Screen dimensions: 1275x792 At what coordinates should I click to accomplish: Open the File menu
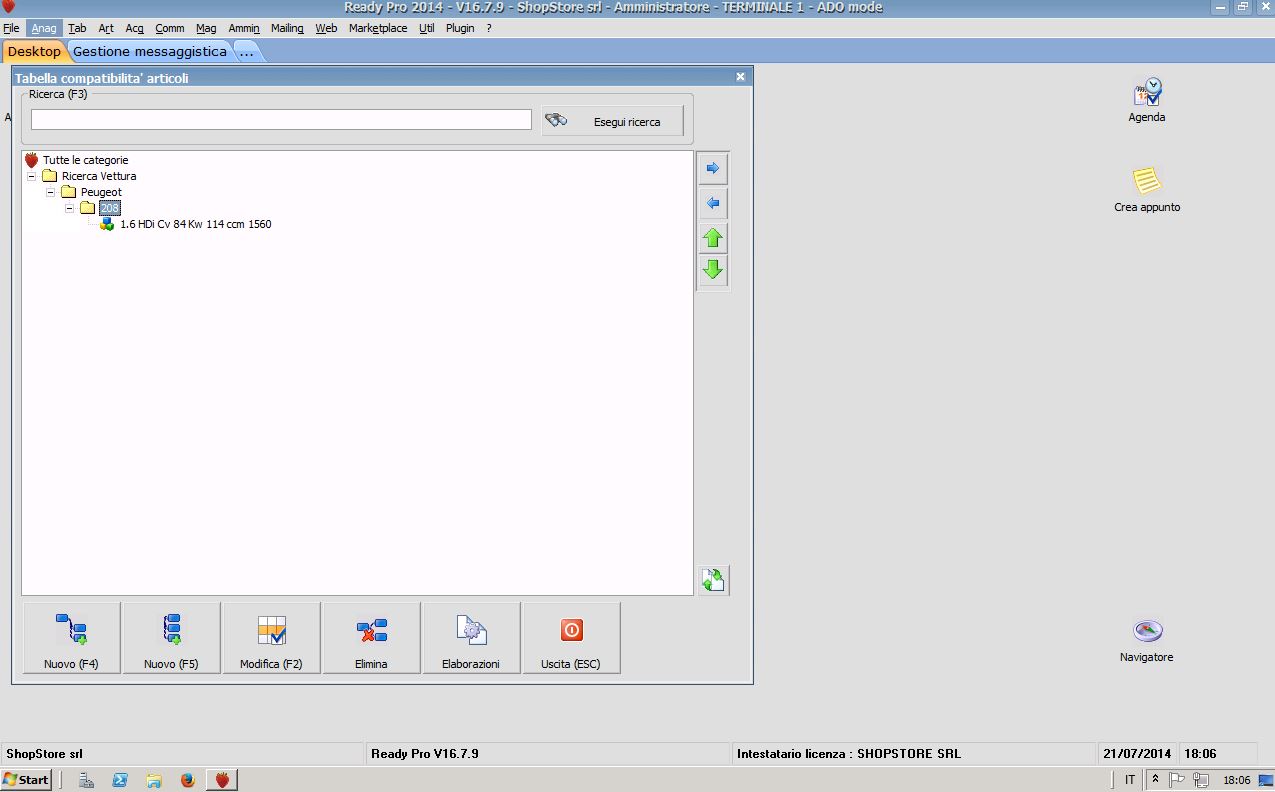click(11, 28)
